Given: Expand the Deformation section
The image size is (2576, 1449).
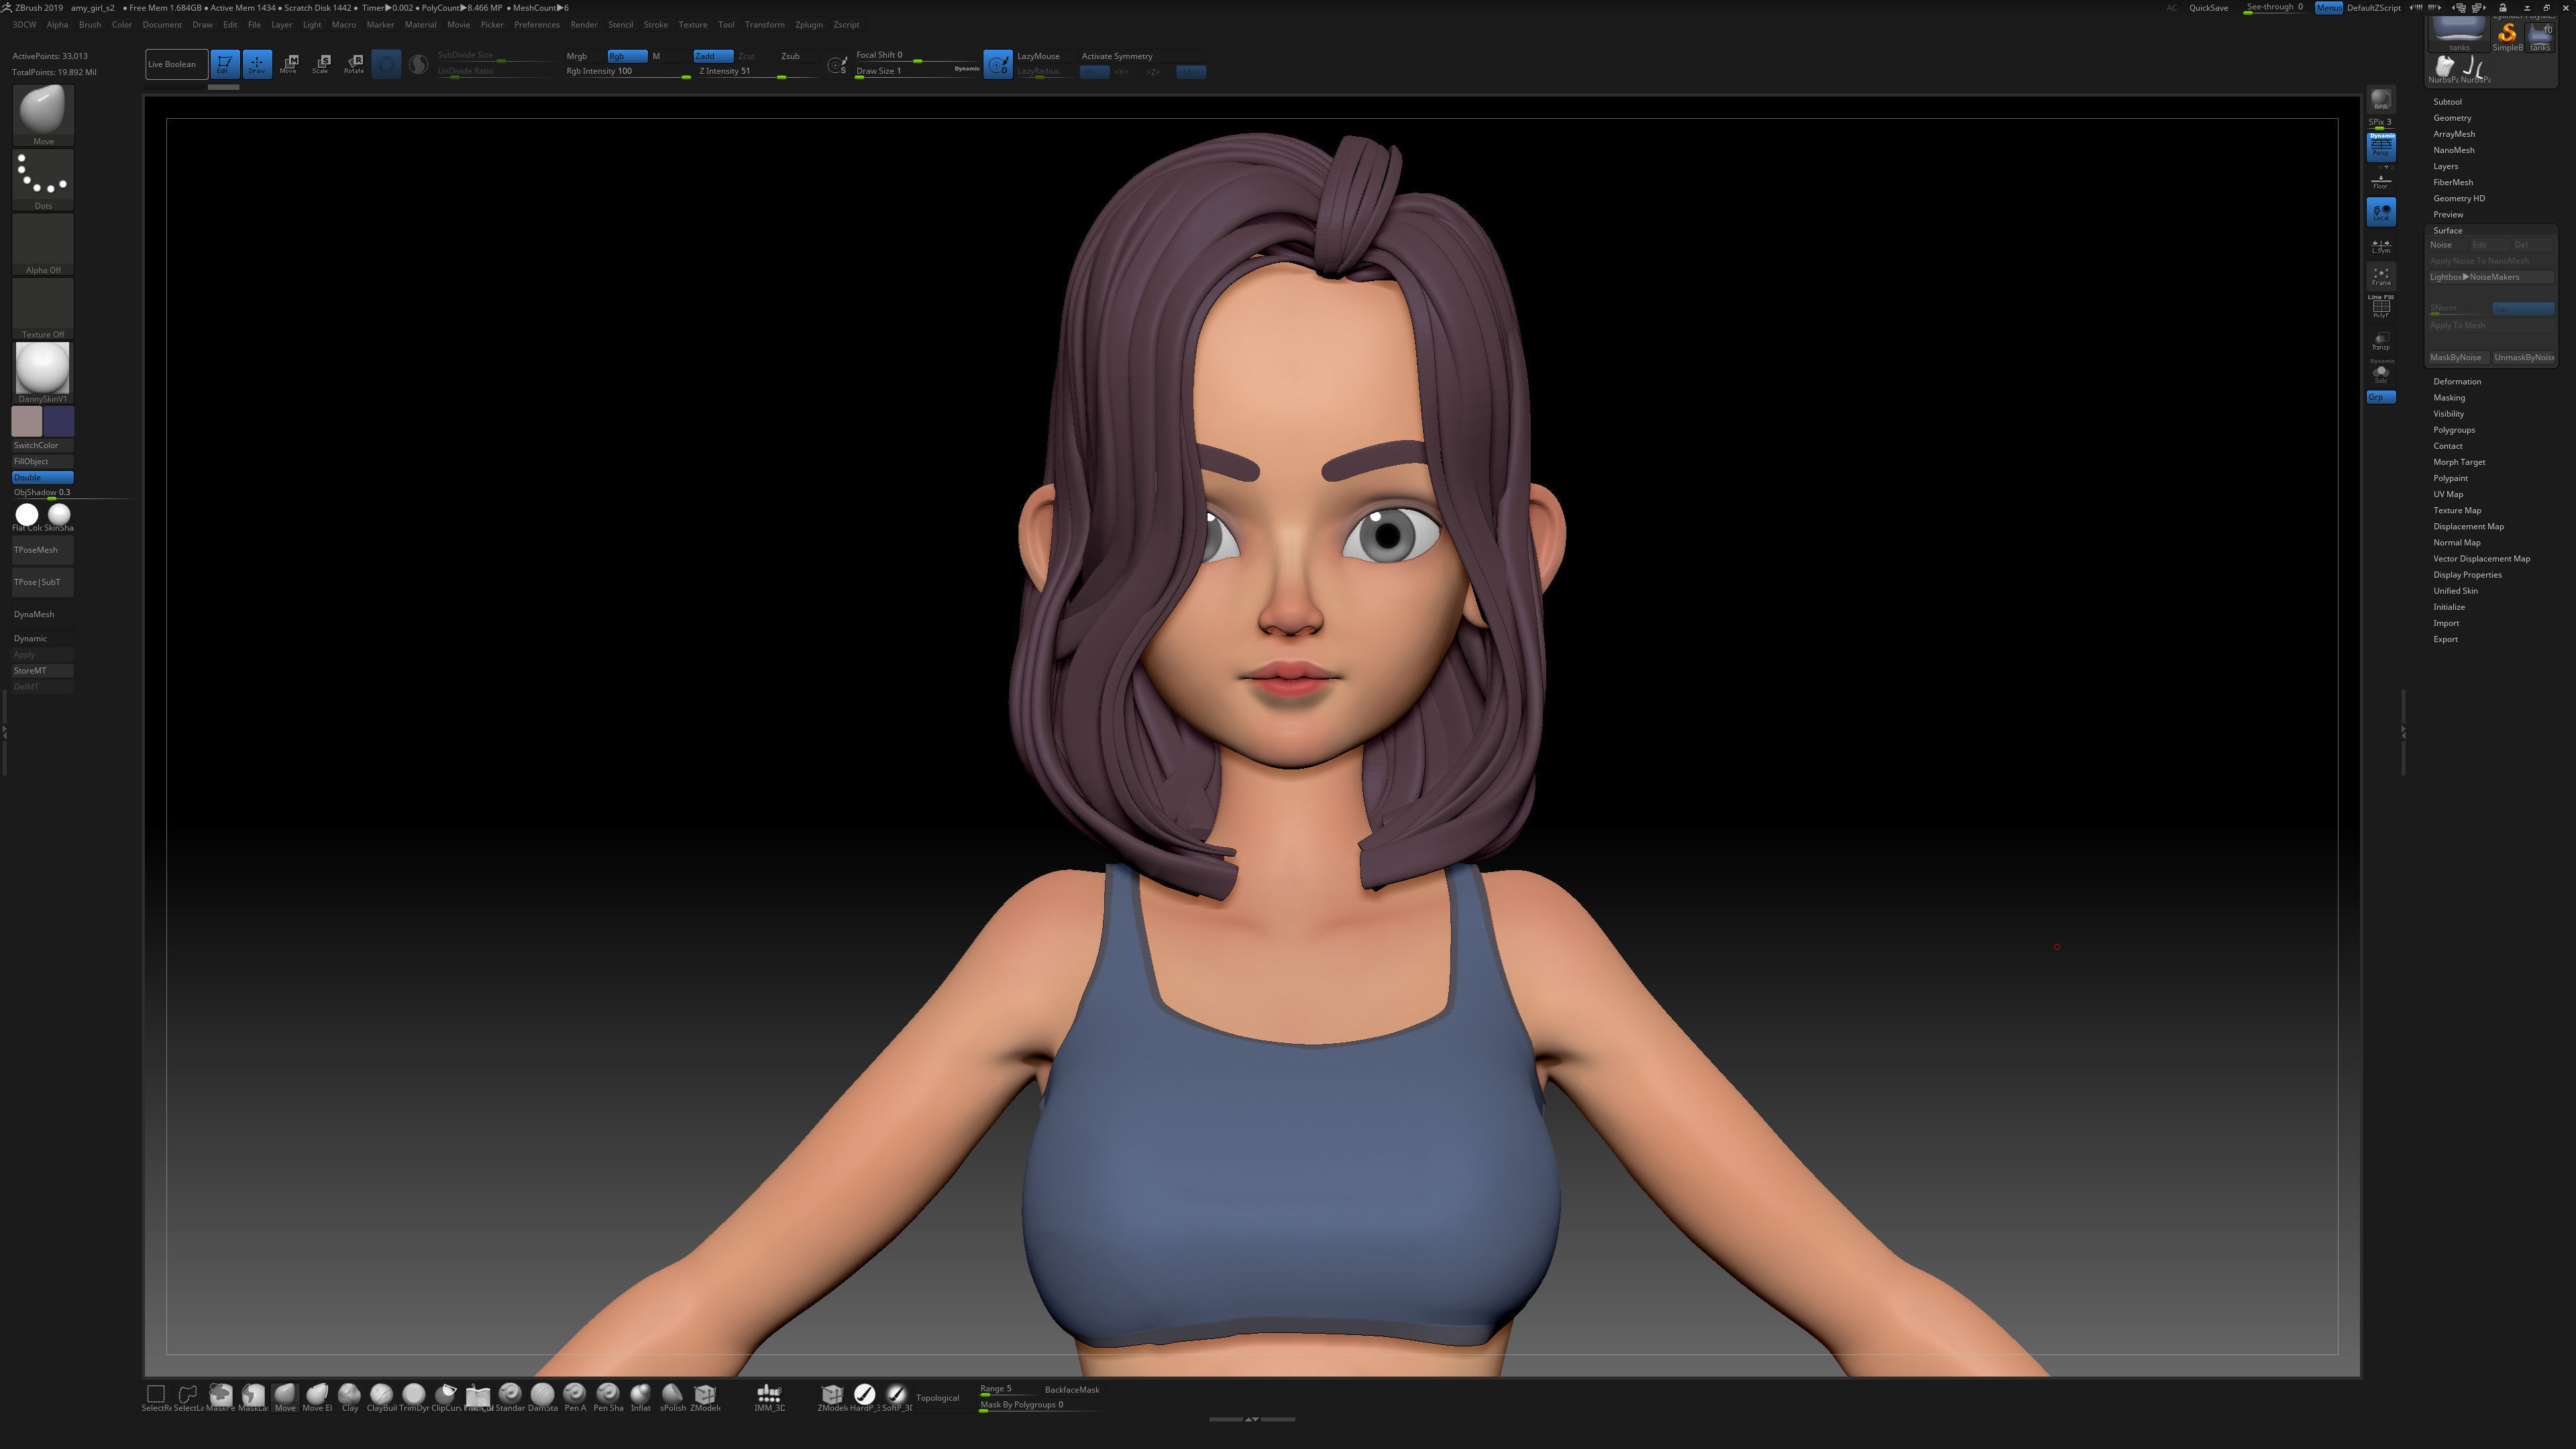Looking at the screenshot, I should (x=2457, y=381).
